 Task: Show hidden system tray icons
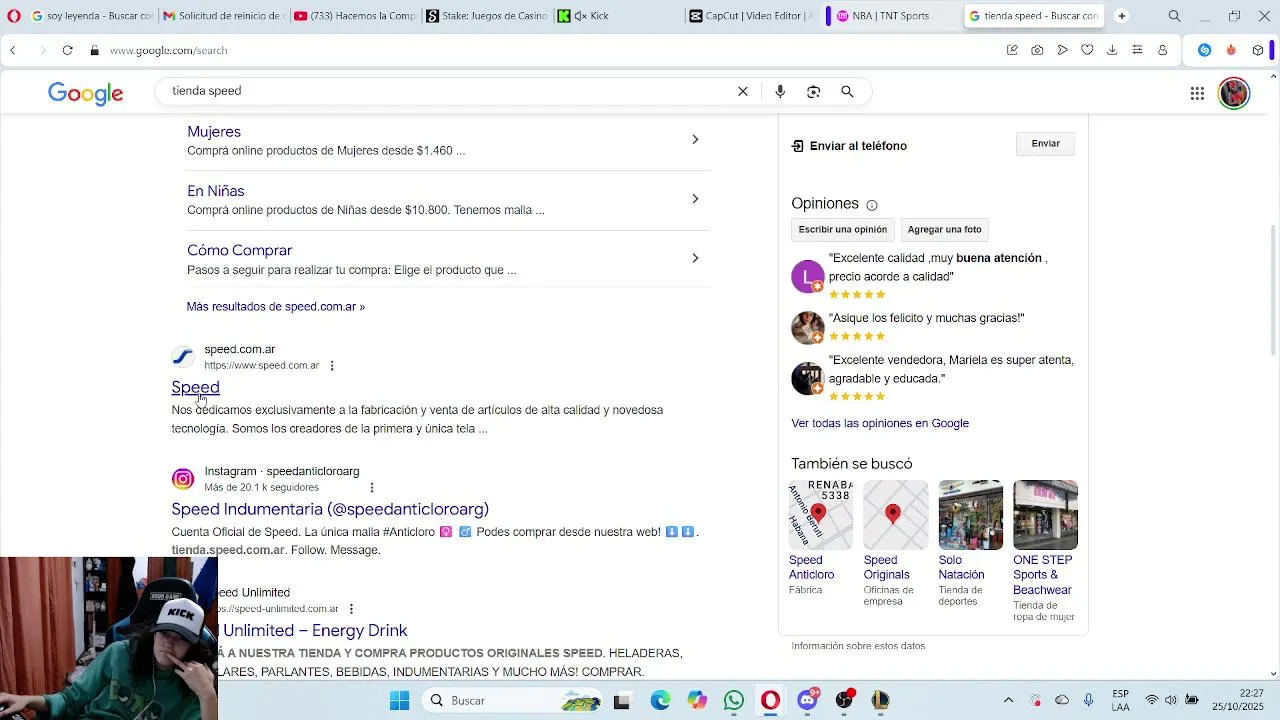pyautogui.click(x=1008, y=700)
